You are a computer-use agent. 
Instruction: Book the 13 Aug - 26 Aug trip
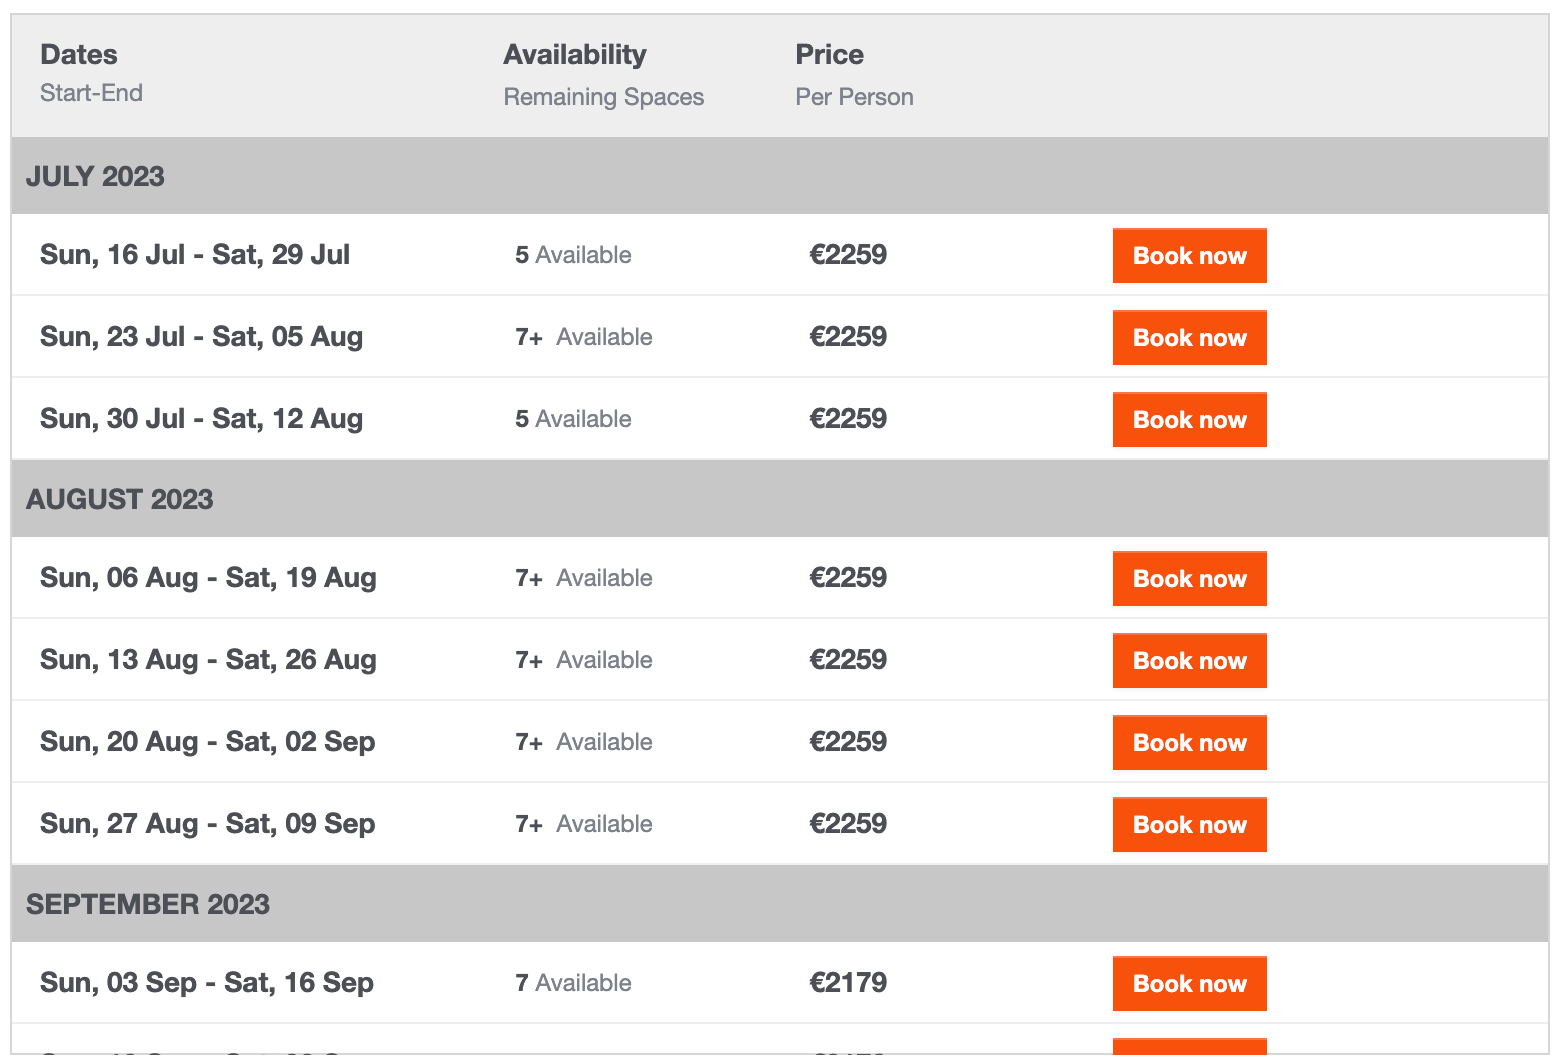(x=1189, y=660)
